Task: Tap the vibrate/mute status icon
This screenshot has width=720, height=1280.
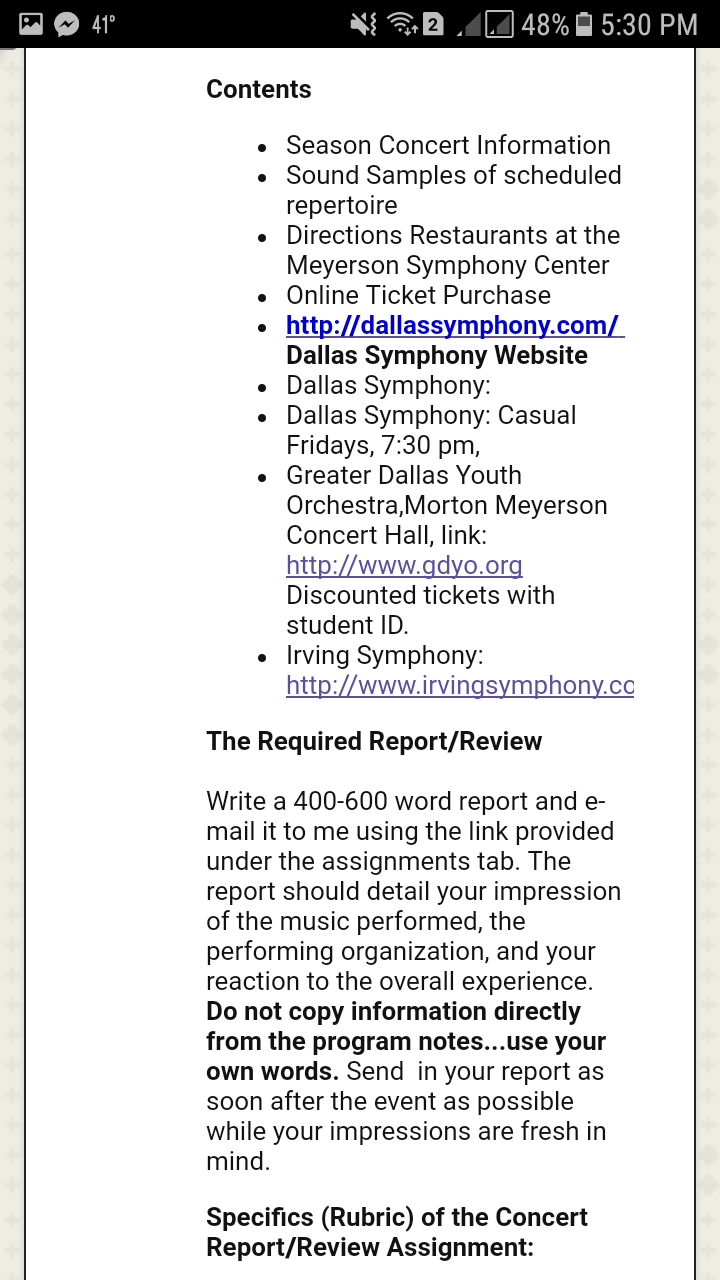Action: click(363, 24)
